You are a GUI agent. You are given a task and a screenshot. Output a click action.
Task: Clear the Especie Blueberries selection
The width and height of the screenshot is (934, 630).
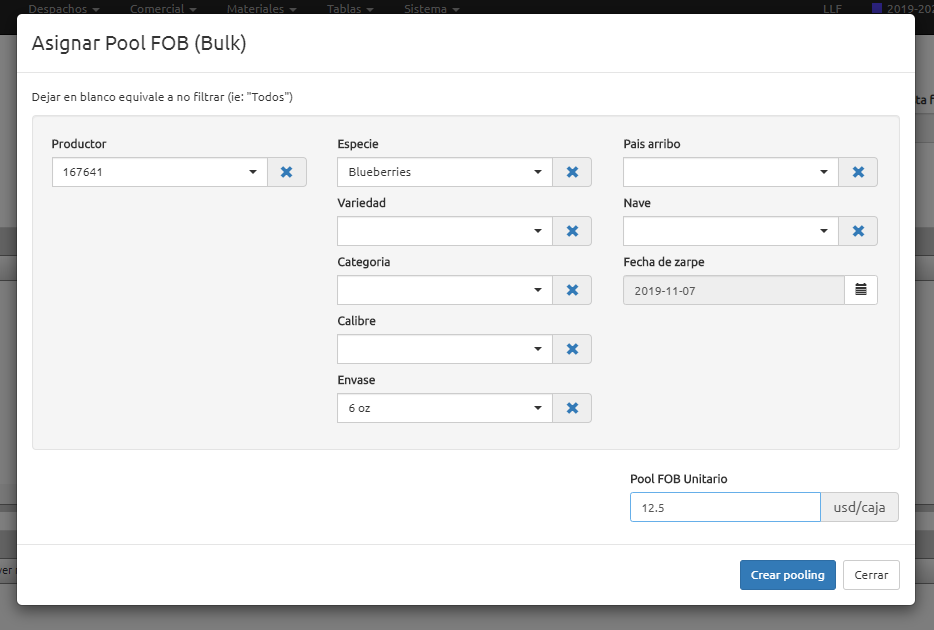(x=572, y=172)
